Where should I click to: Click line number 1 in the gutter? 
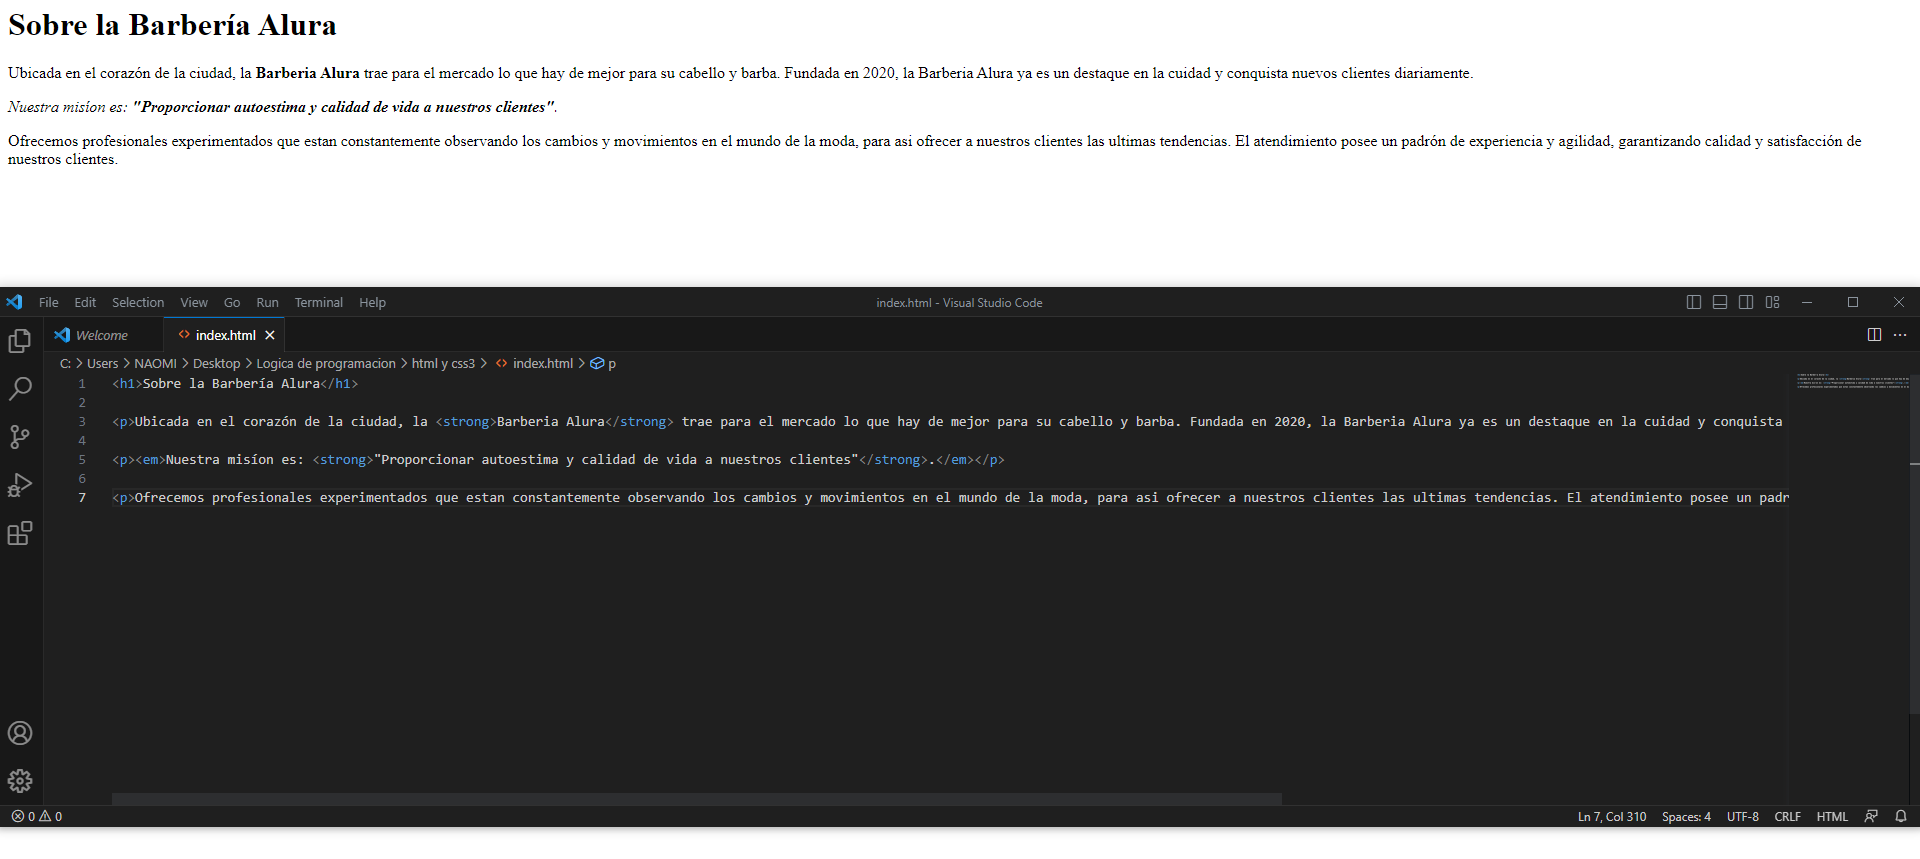click(x=82, y=383)
